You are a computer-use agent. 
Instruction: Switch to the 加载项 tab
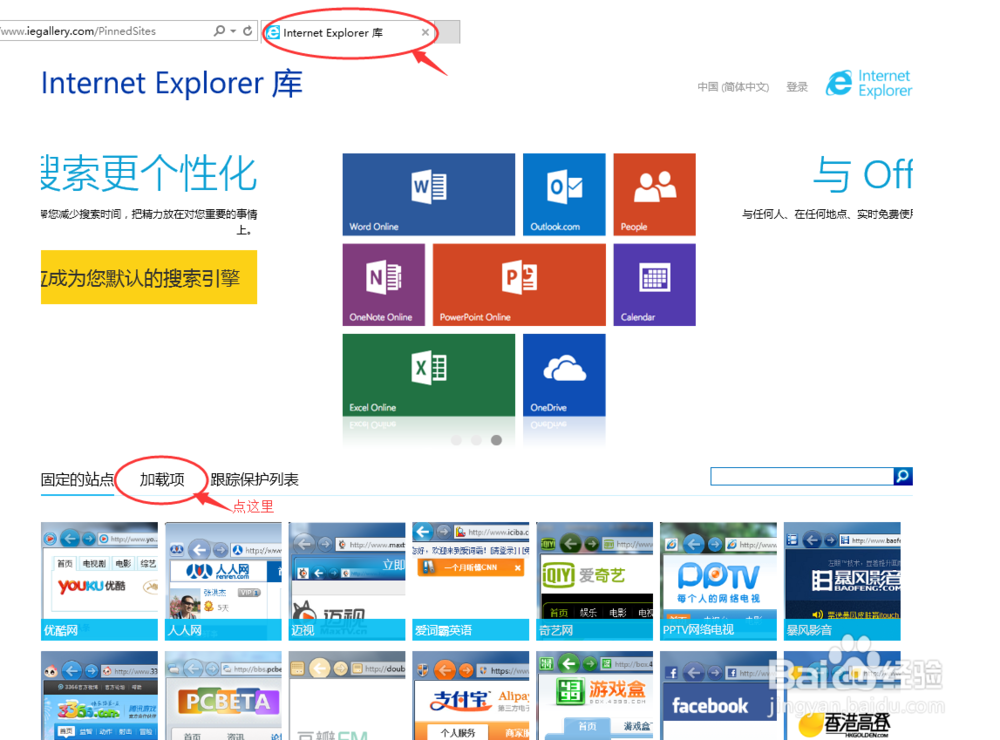[162, 480]
